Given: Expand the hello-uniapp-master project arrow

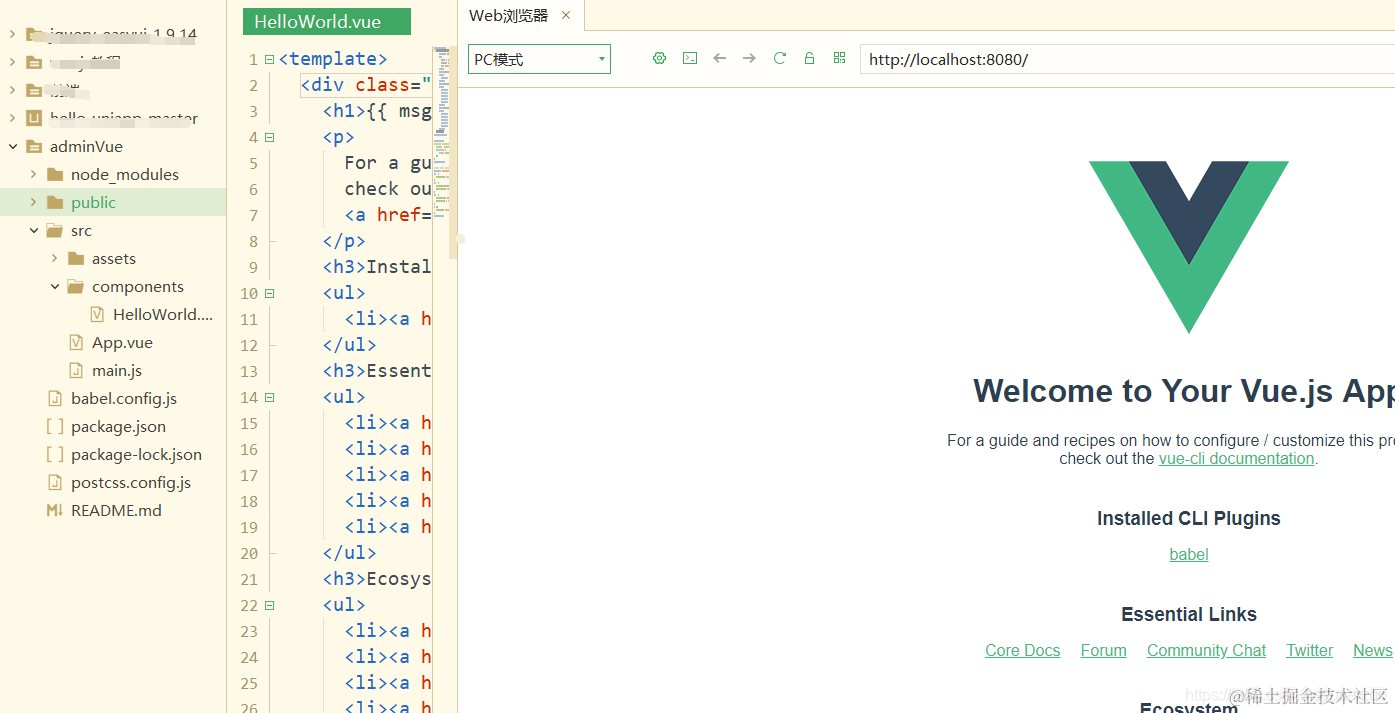Looking at the screenshot, I should 13,118.
